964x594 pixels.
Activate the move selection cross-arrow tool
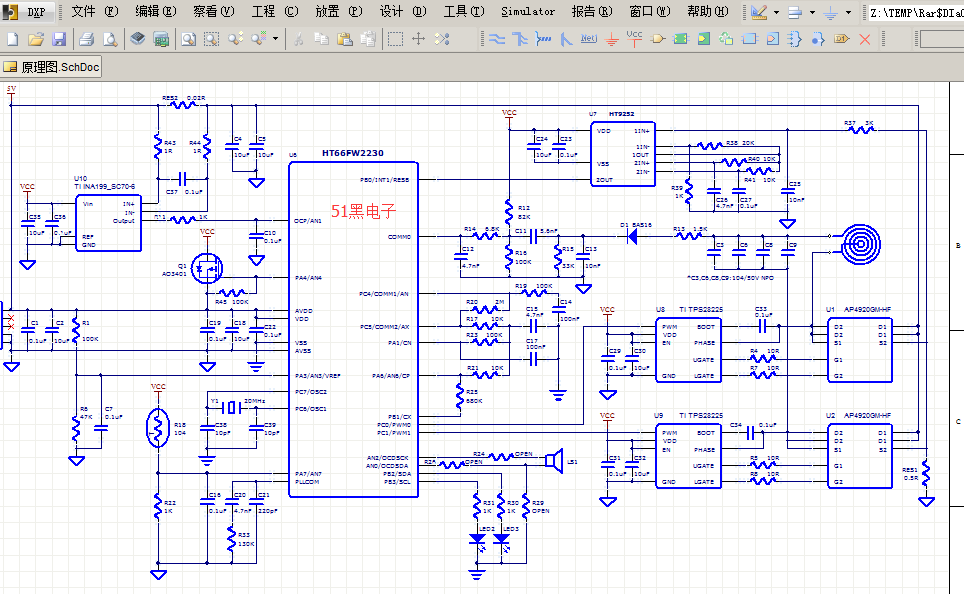pos(419,39)
